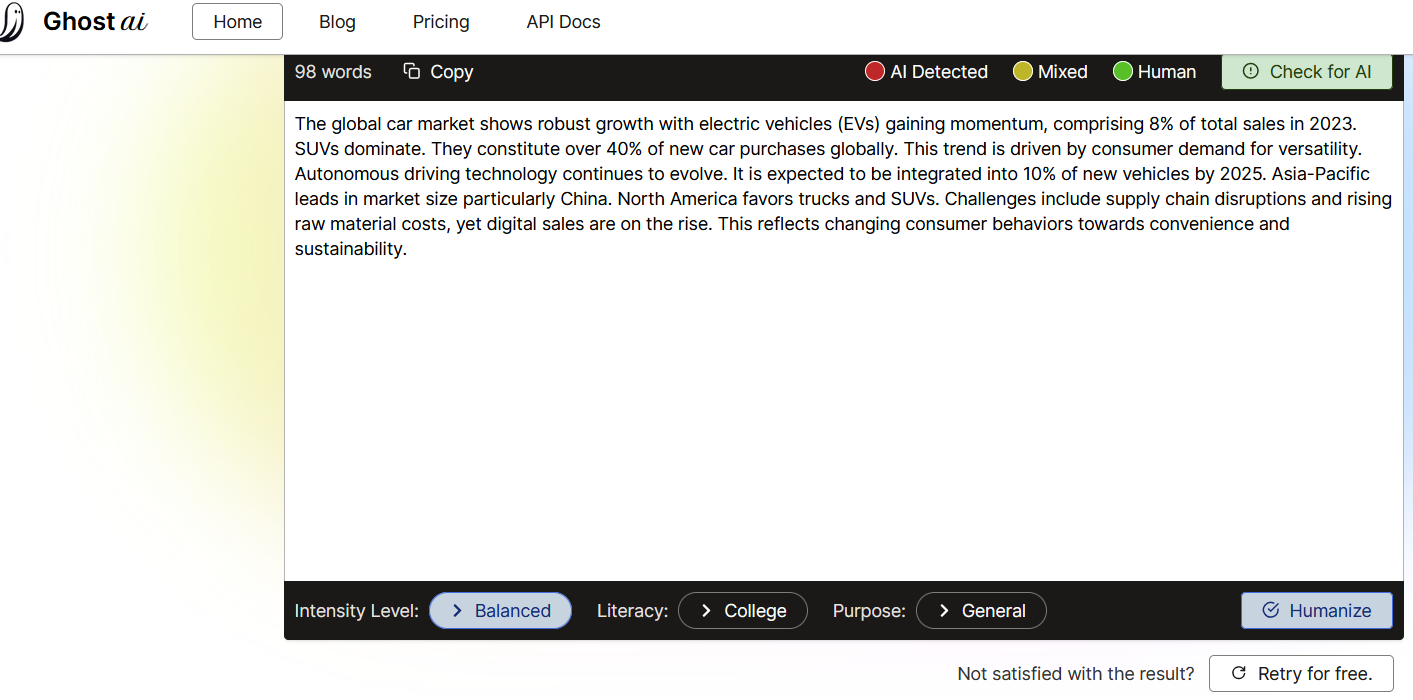Screen dimensions: 1413x700
Task: Click the 'Not satisfied with the result?' text
Action: 1075,674
